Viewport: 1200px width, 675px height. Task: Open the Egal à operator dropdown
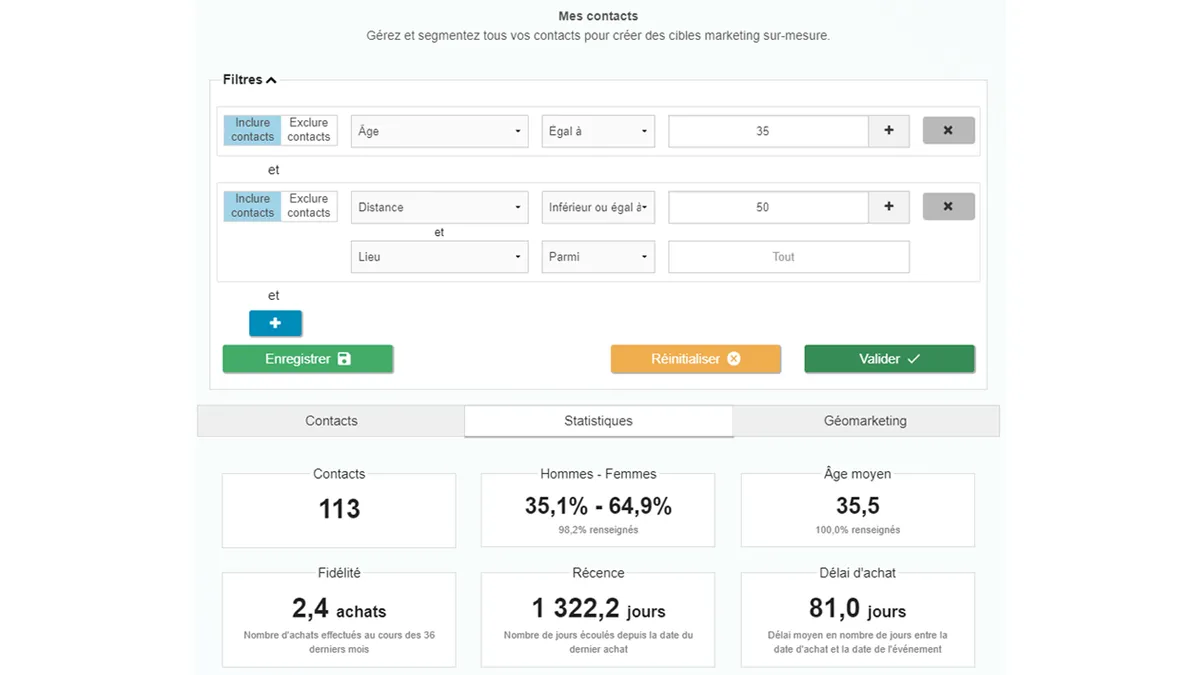[x=598, y=131]
